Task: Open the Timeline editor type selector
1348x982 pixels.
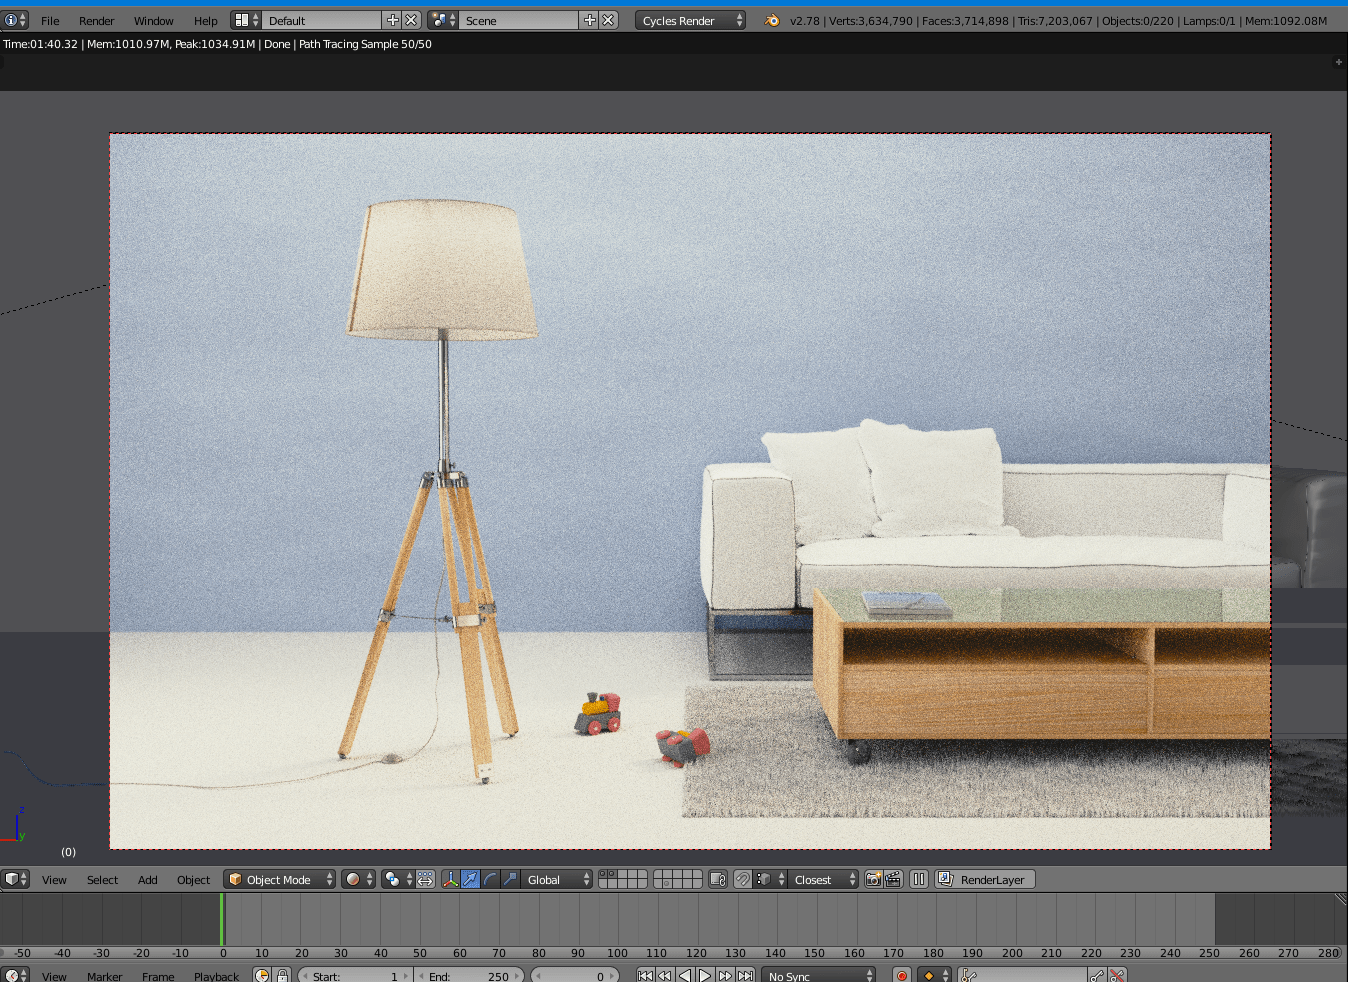Action: pyautogui.click(x=16, y=976)
